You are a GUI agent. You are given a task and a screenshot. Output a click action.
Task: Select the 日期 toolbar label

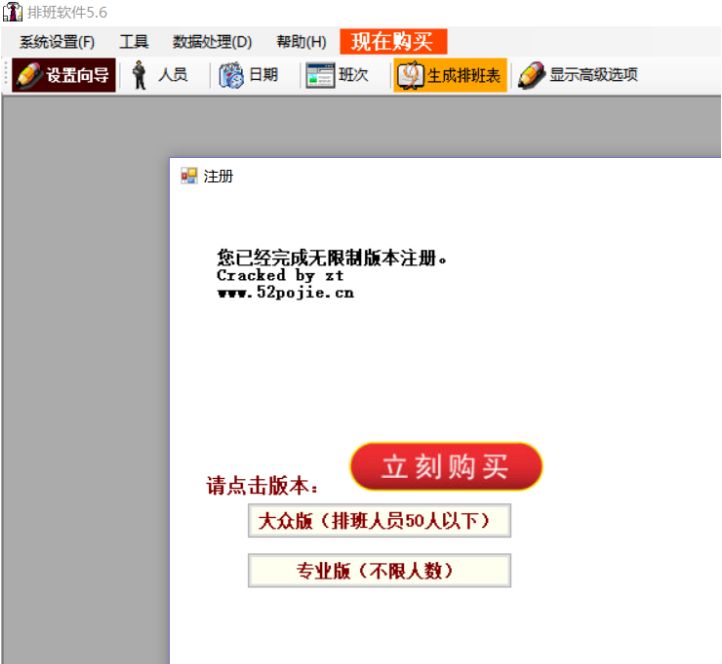coord(263,75)
